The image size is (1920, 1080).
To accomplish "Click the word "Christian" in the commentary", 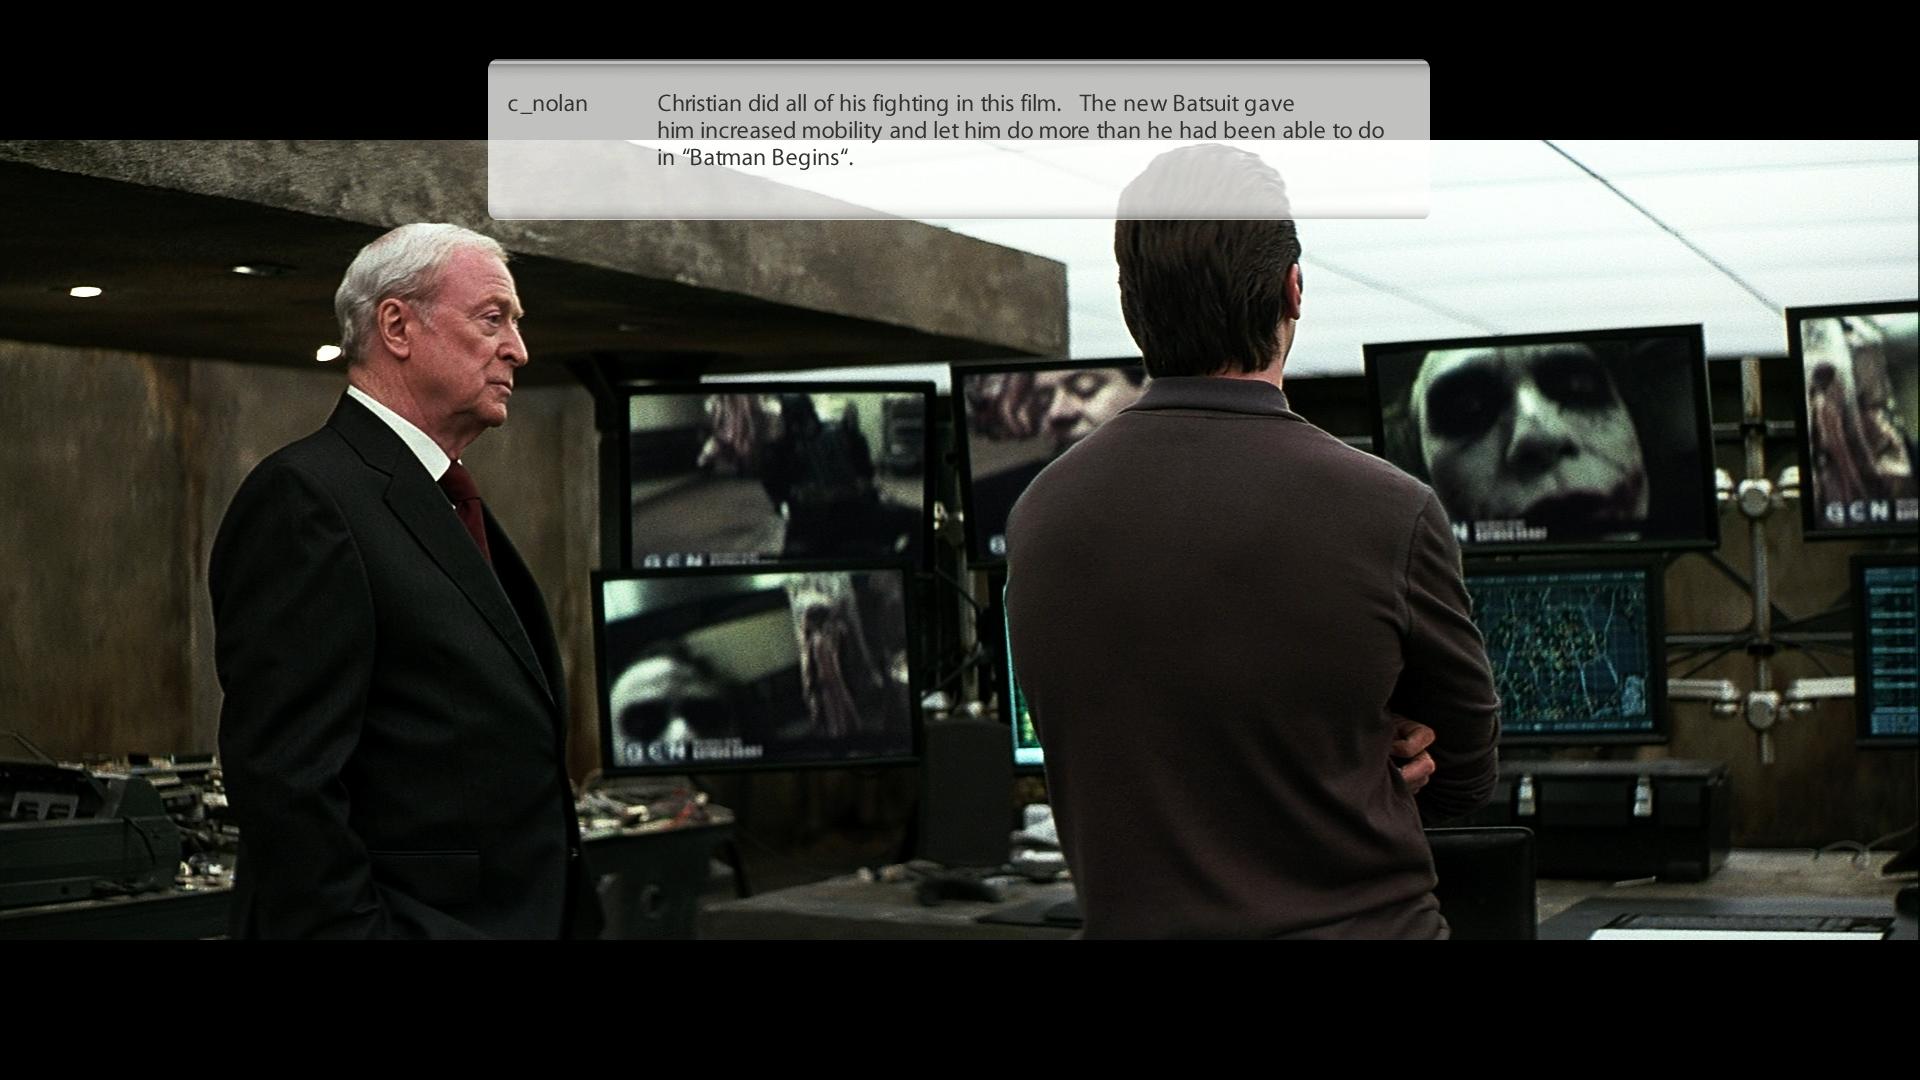I will pyautogui.click(x=699, y=104).
